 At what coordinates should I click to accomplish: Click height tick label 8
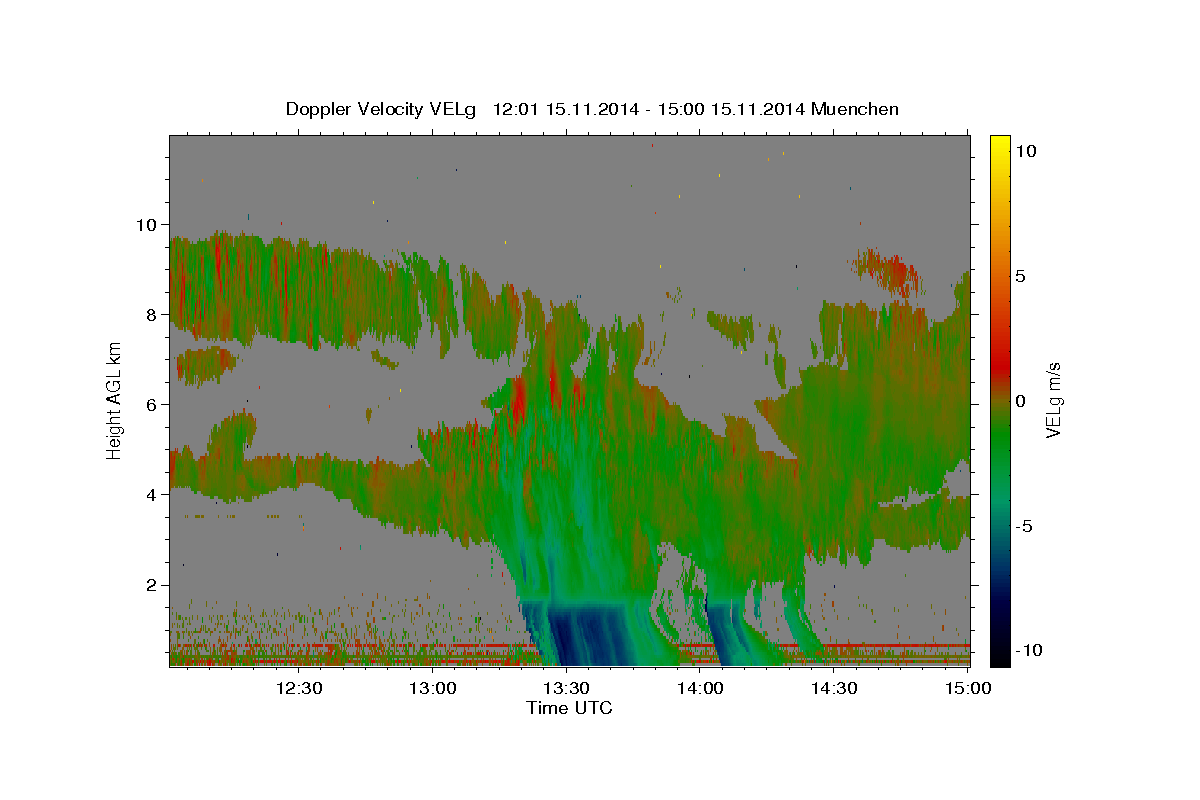[153, 314]
